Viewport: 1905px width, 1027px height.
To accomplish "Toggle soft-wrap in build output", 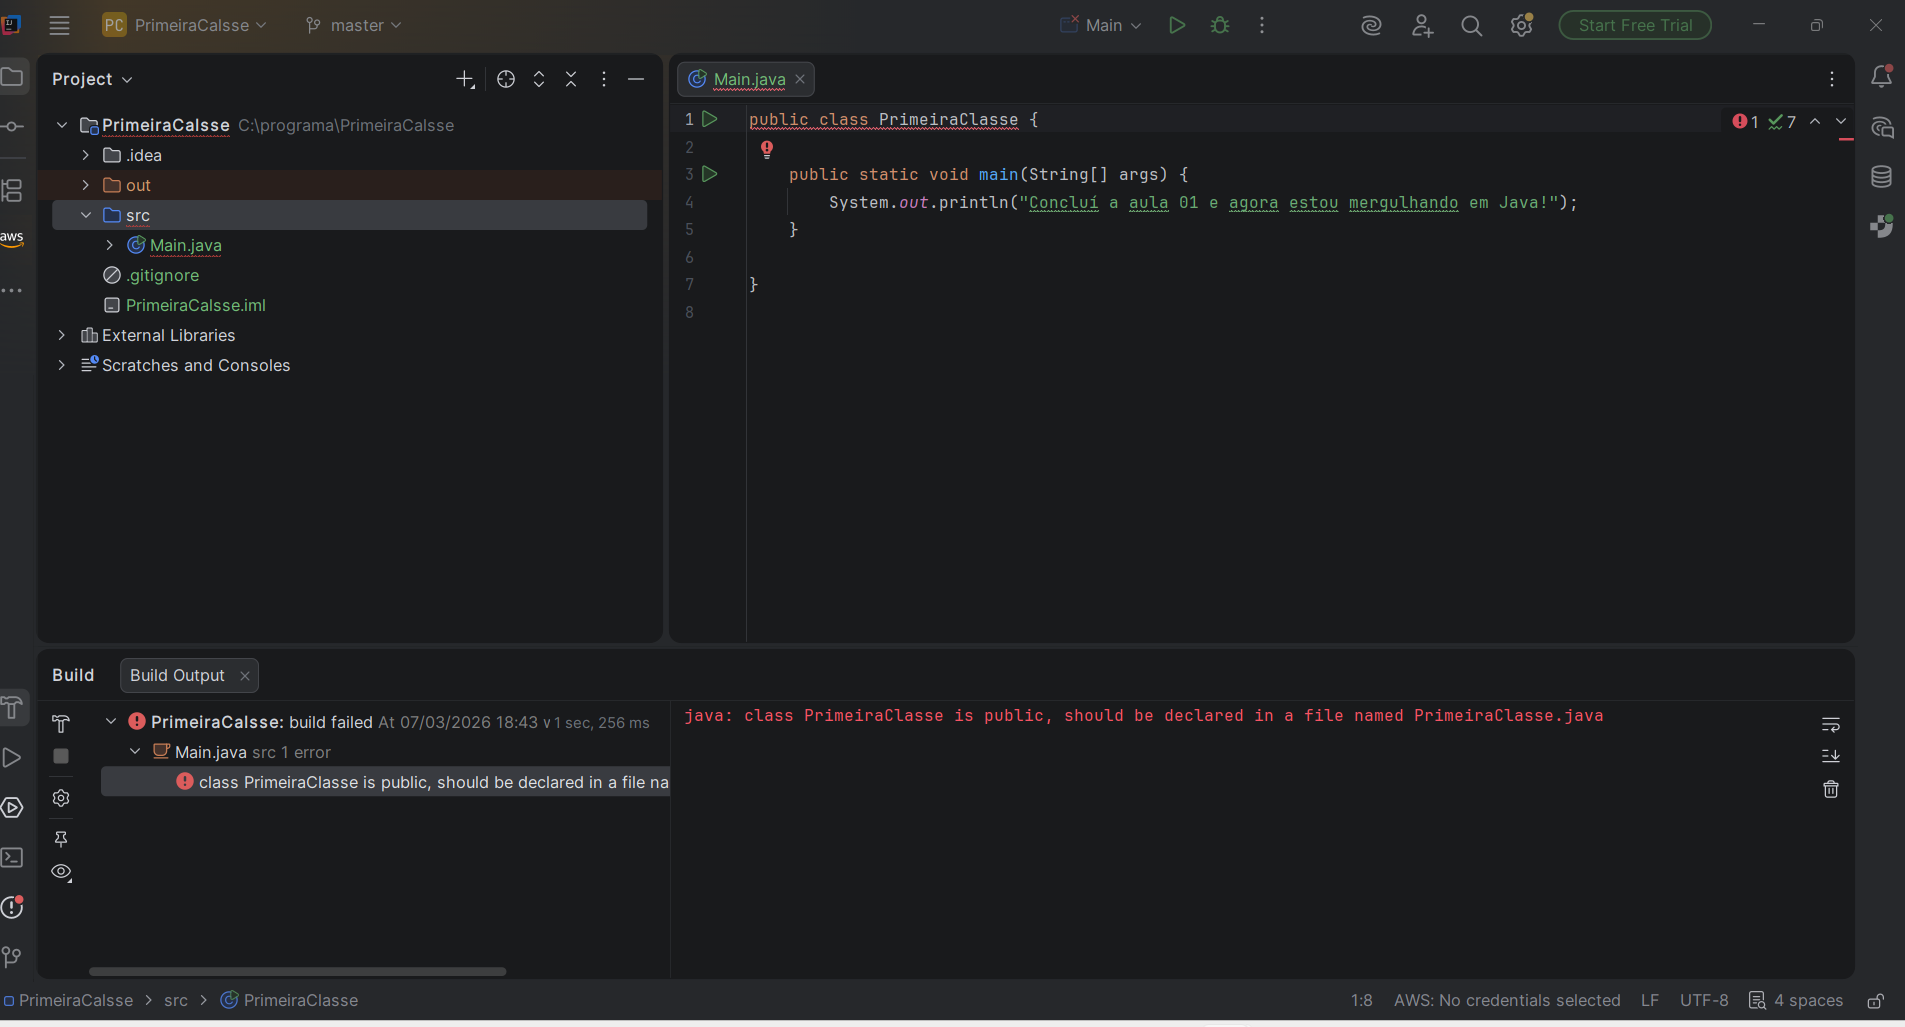I will (1830, 724).
